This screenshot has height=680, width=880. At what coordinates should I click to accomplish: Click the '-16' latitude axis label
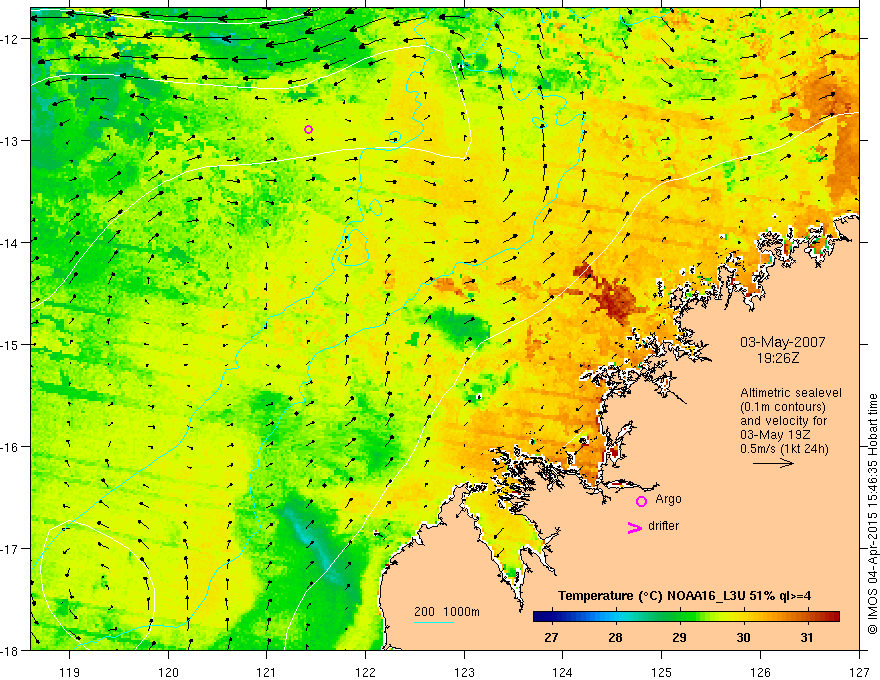11,447
